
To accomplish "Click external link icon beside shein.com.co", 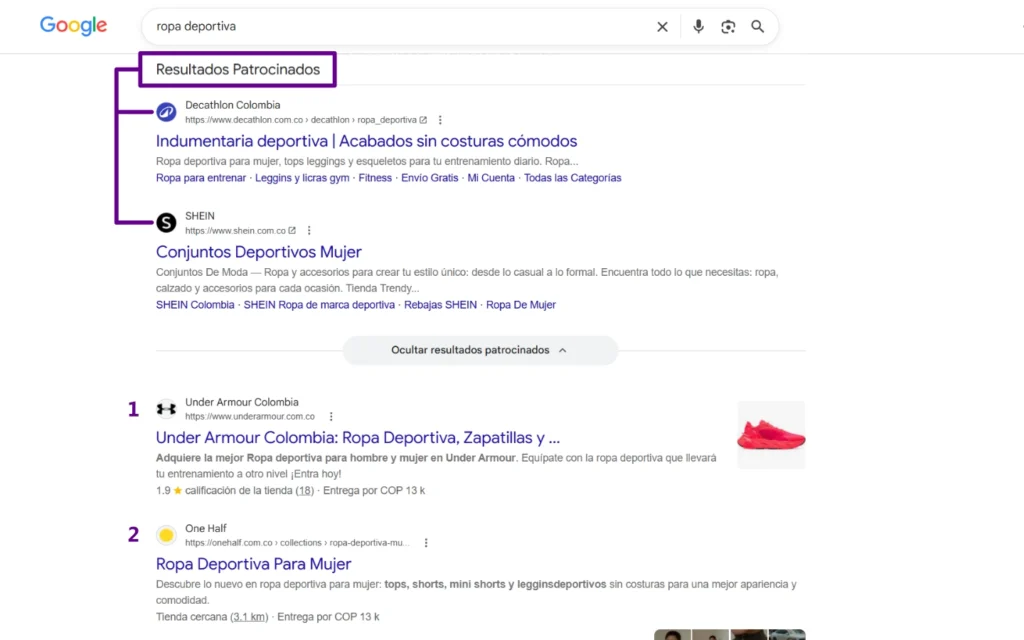I will 292,231.
